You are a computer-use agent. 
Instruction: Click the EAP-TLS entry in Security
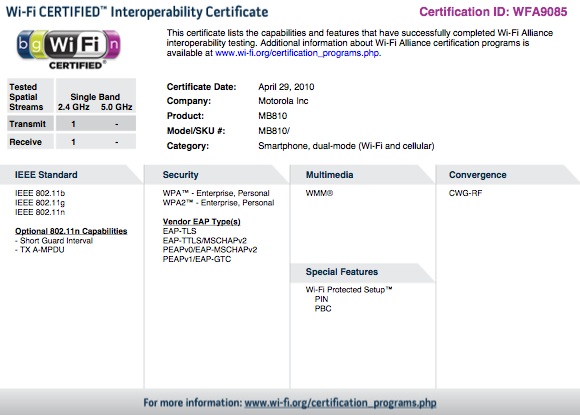click(x=179, y=231)
